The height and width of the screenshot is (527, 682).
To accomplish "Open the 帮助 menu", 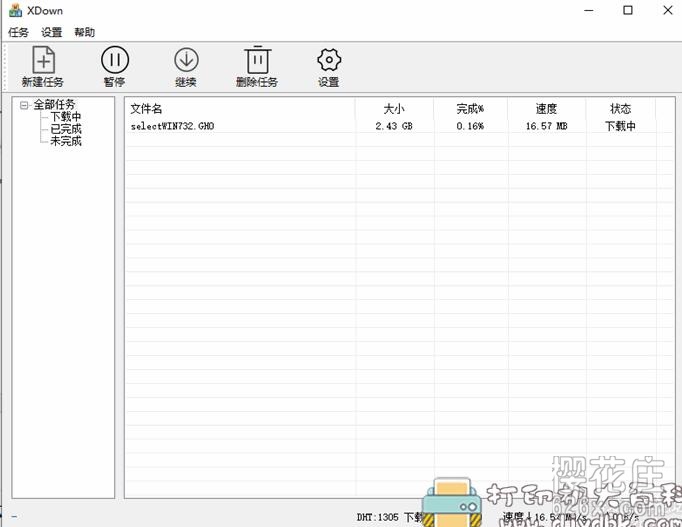I will [84, 32].
